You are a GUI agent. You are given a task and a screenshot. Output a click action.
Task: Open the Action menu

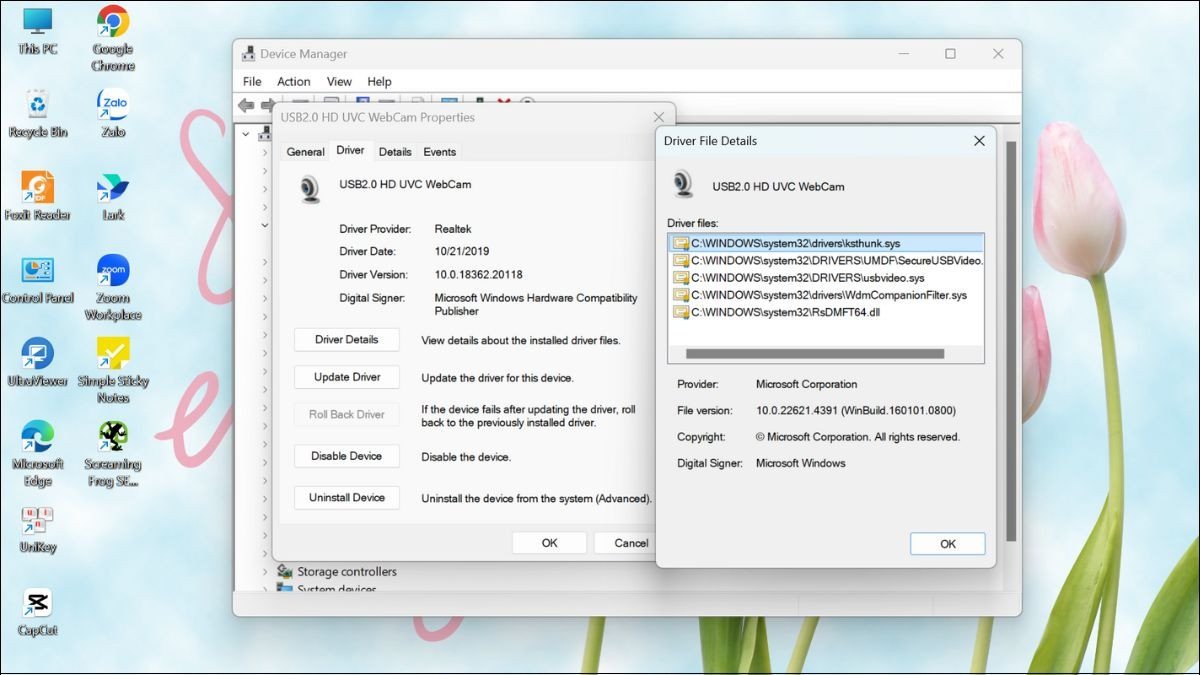point(293,81)
